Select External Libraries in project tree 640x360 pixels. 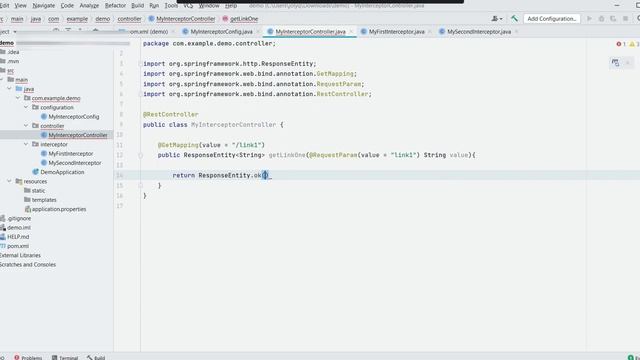point(20,255)
